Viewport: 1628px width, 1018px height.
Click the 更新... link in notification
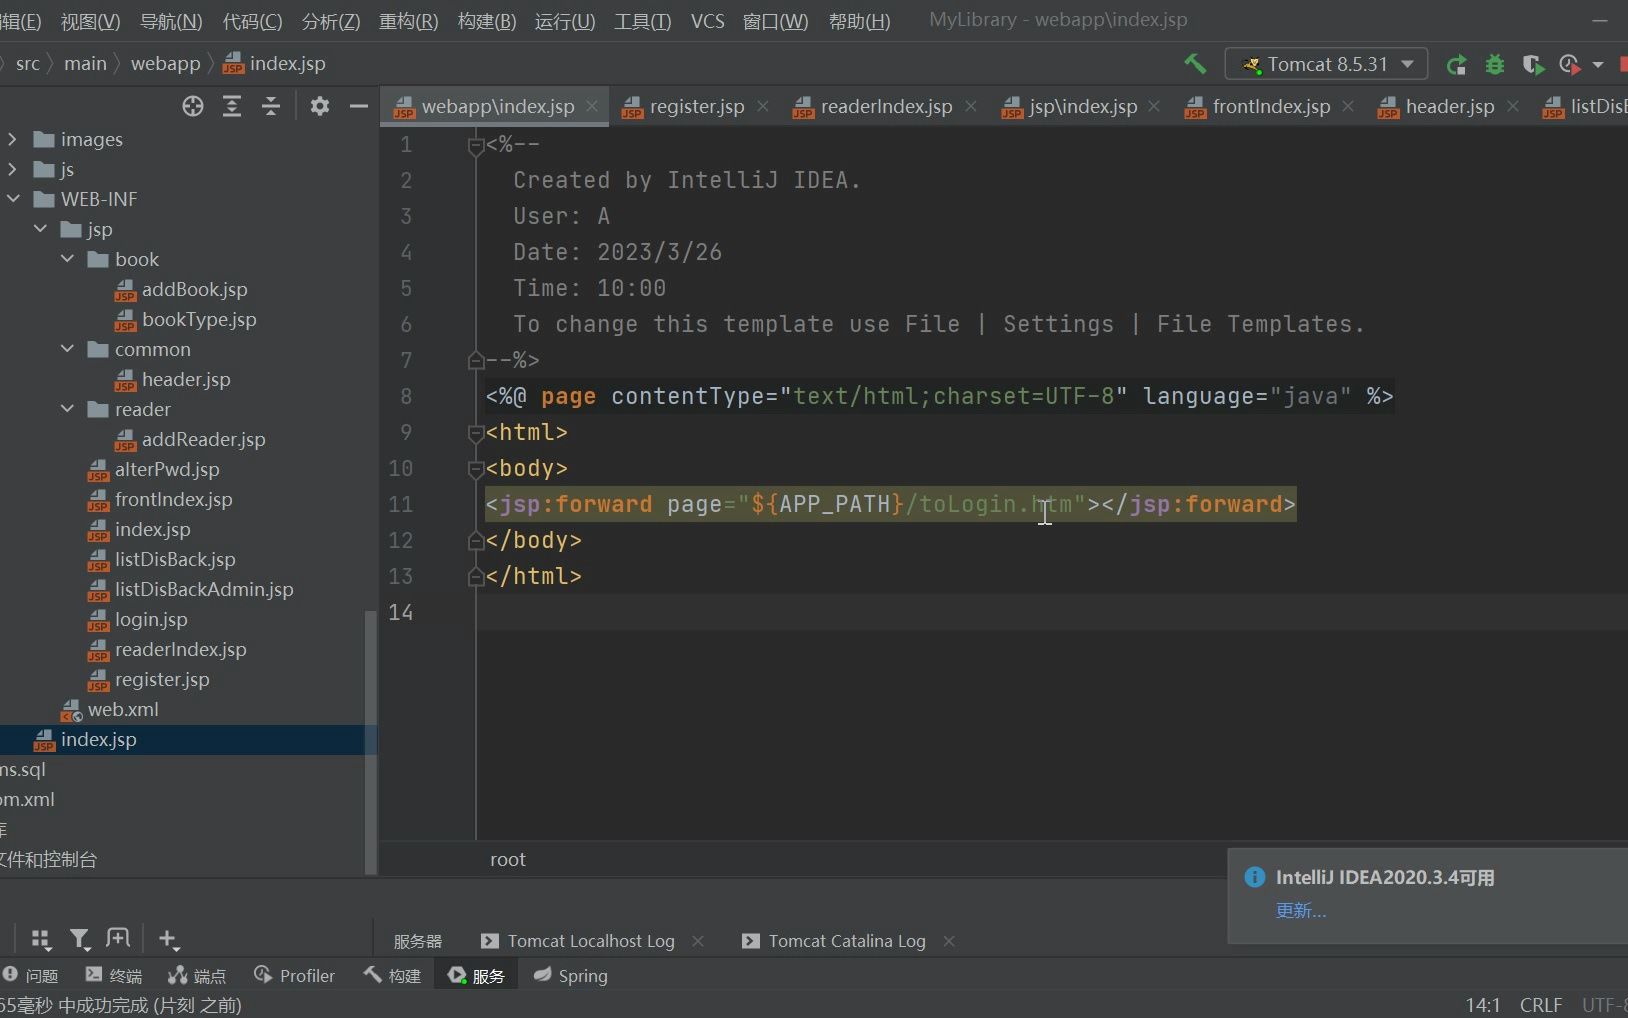1300,910
